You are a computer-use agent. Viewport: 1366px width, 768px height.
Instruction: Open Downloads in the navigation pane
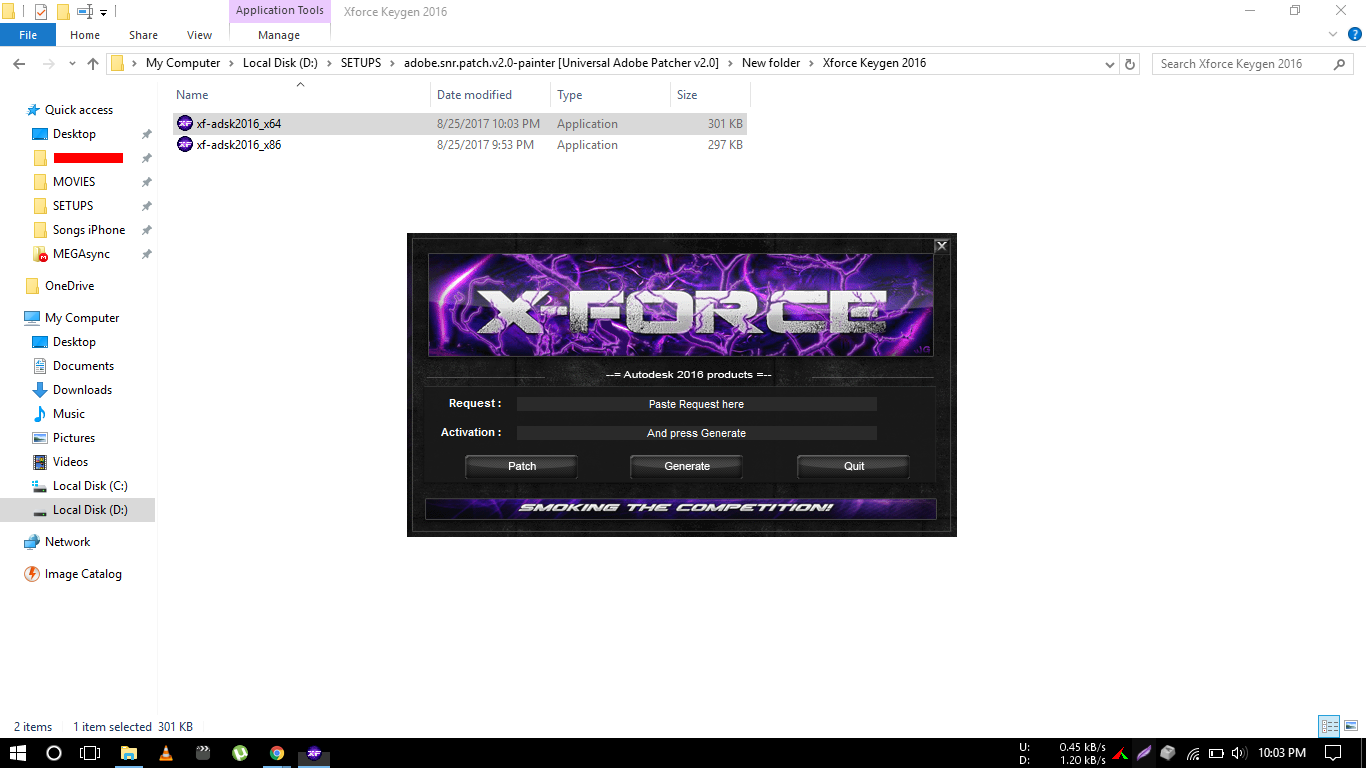click(82, 390)
